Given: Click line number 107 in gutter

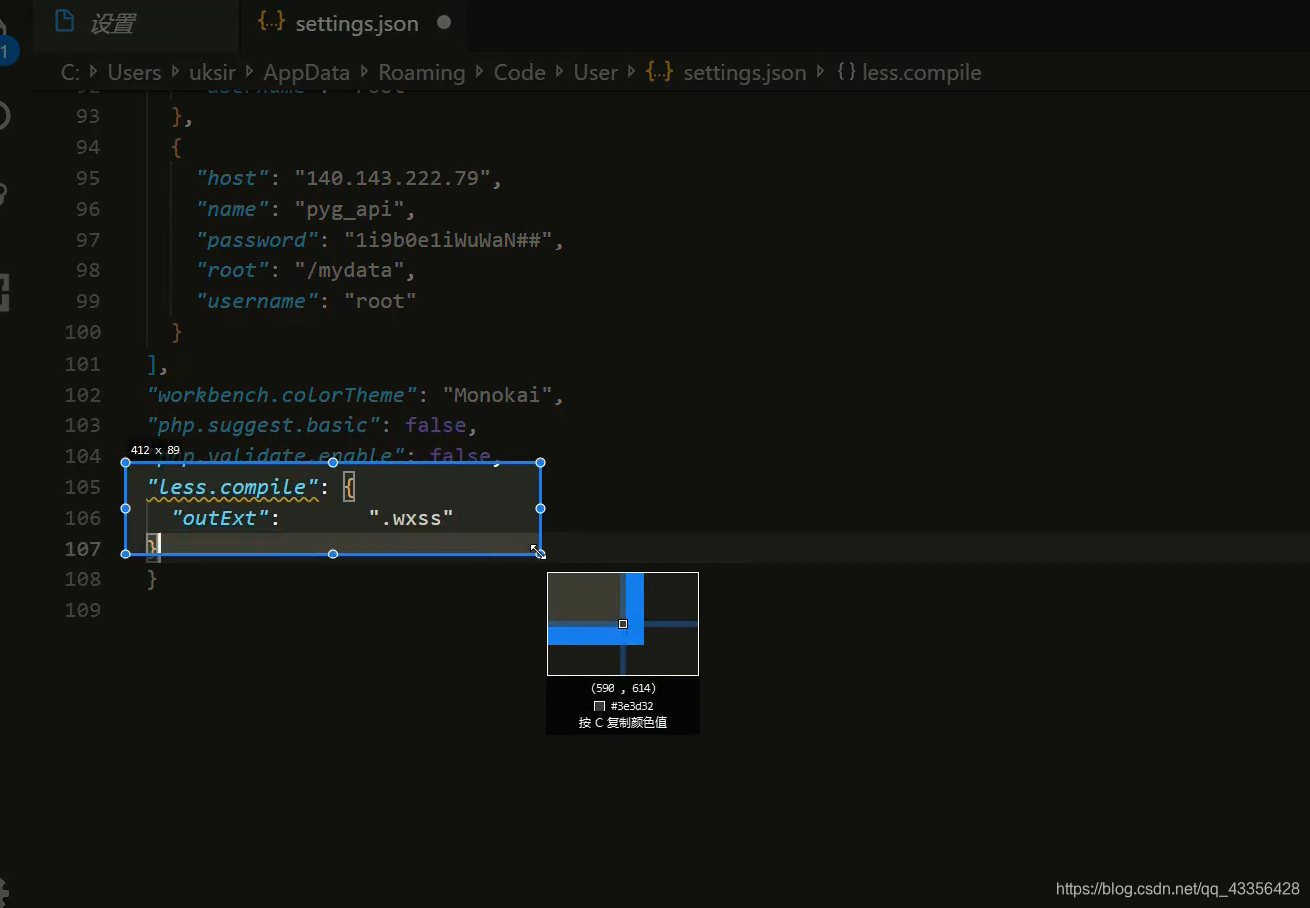Looking at the screenshot, I should (x=82, y=548).
